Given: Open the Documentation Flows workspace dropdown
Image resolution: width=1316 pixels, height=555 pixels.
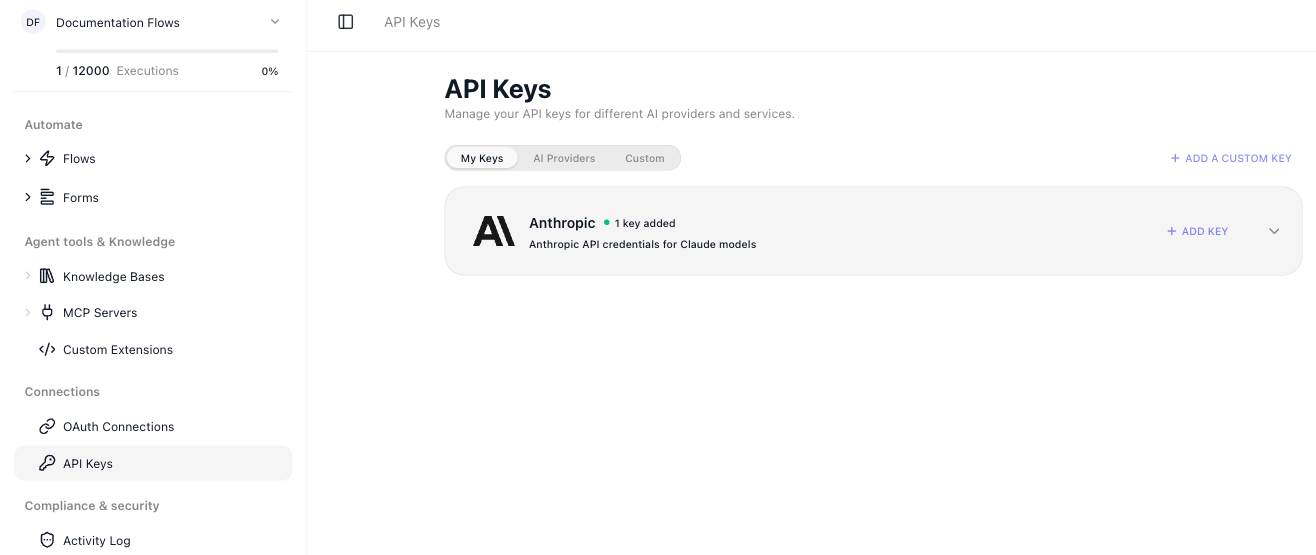Looking at the screenshot, I should pos(275,22).
